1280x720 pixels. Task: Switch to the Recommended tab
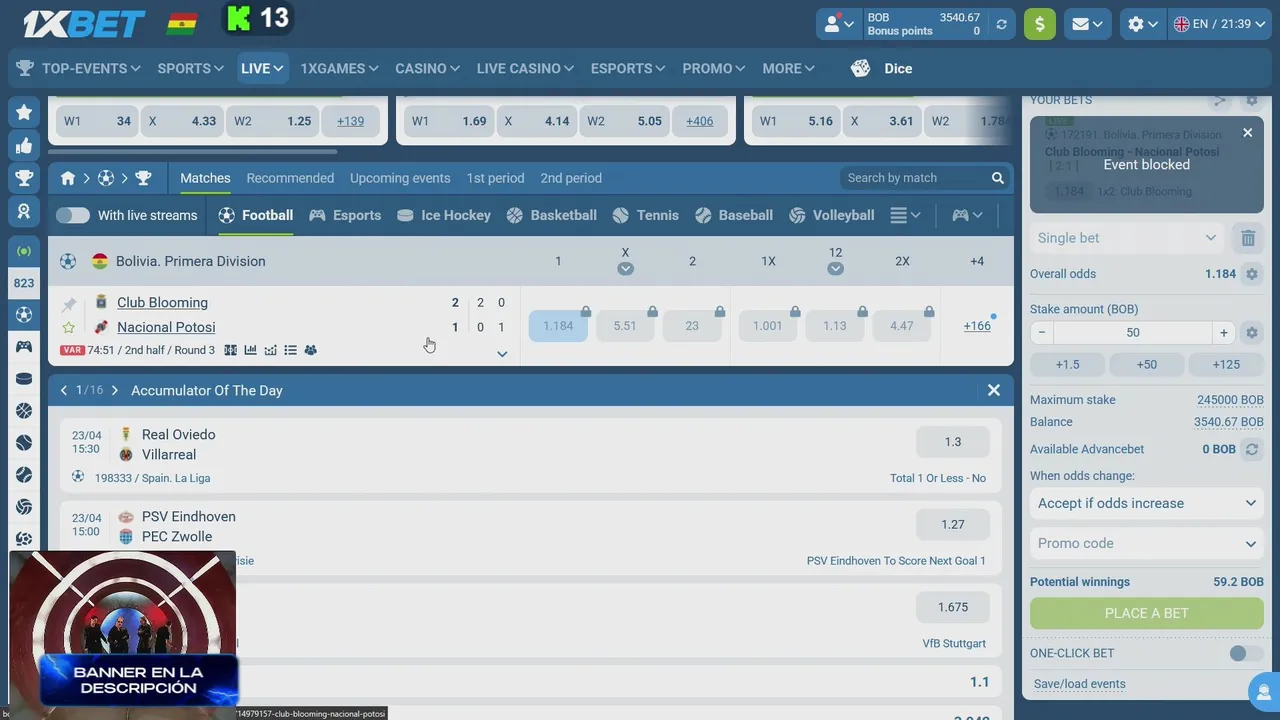pos(290,178)
